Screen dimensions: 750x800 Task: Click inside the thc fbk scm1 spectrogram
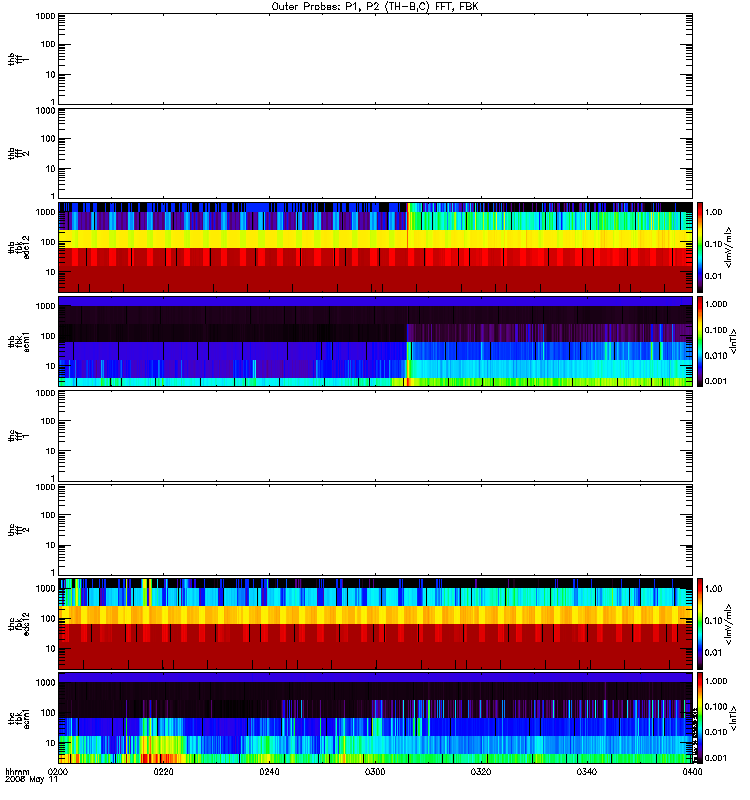[376, 718]
